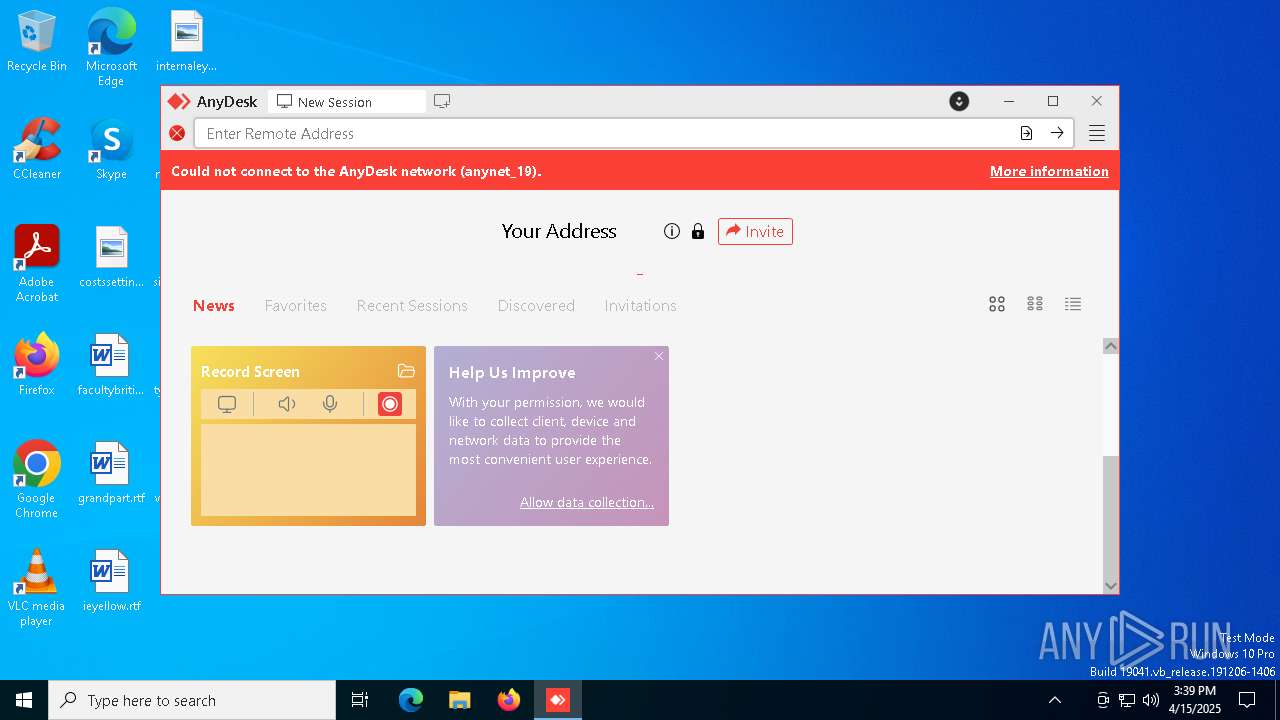Open the taskbar clock and calendar
Screen dimensions: 1280x720
pos(1195,700)
